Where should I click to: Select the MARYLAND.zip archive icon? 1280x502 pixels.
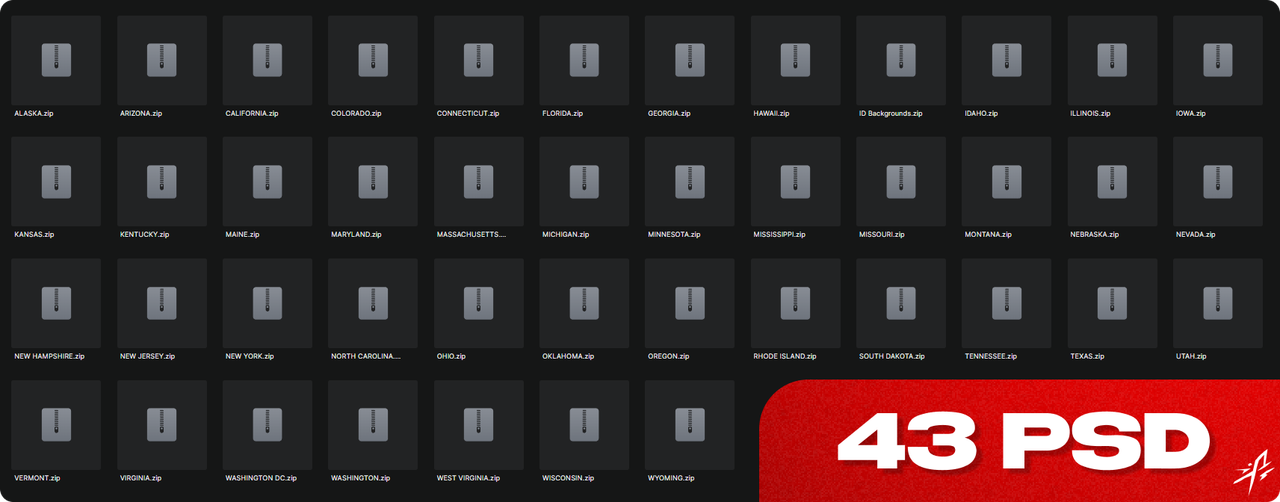(x=373, y=182)
